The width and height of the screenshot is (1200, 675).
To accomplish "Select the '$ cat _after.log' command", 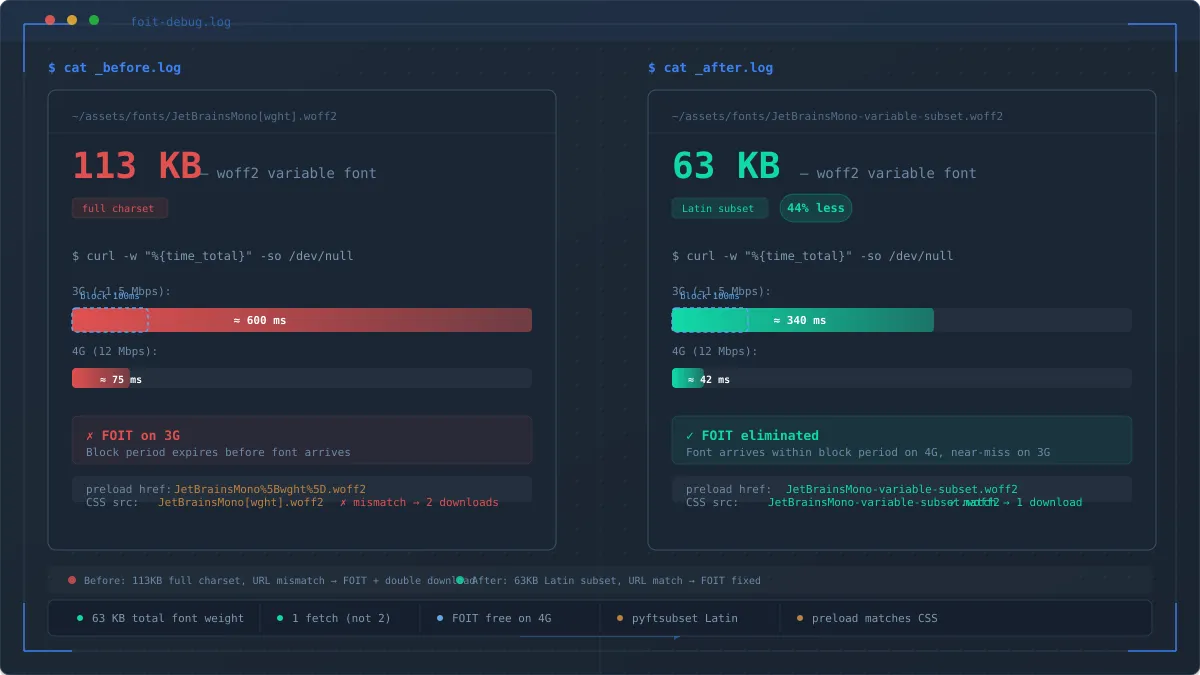I will (x=710, y=68).
